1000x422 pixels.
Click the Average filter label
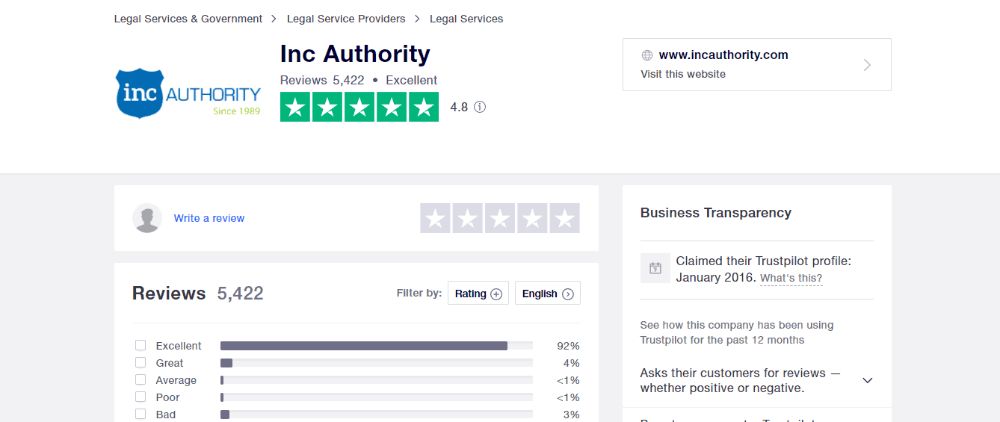tap(176, 380)
